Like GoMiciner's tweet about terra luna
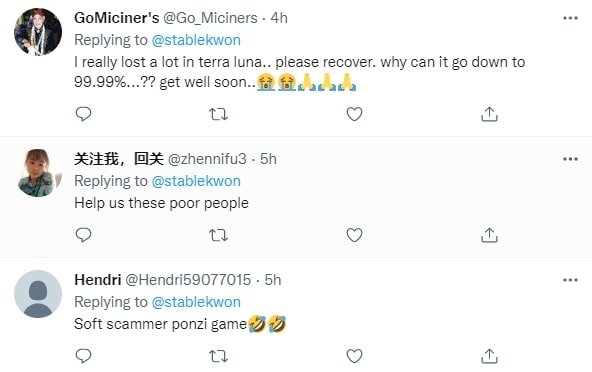 [354, 114]
